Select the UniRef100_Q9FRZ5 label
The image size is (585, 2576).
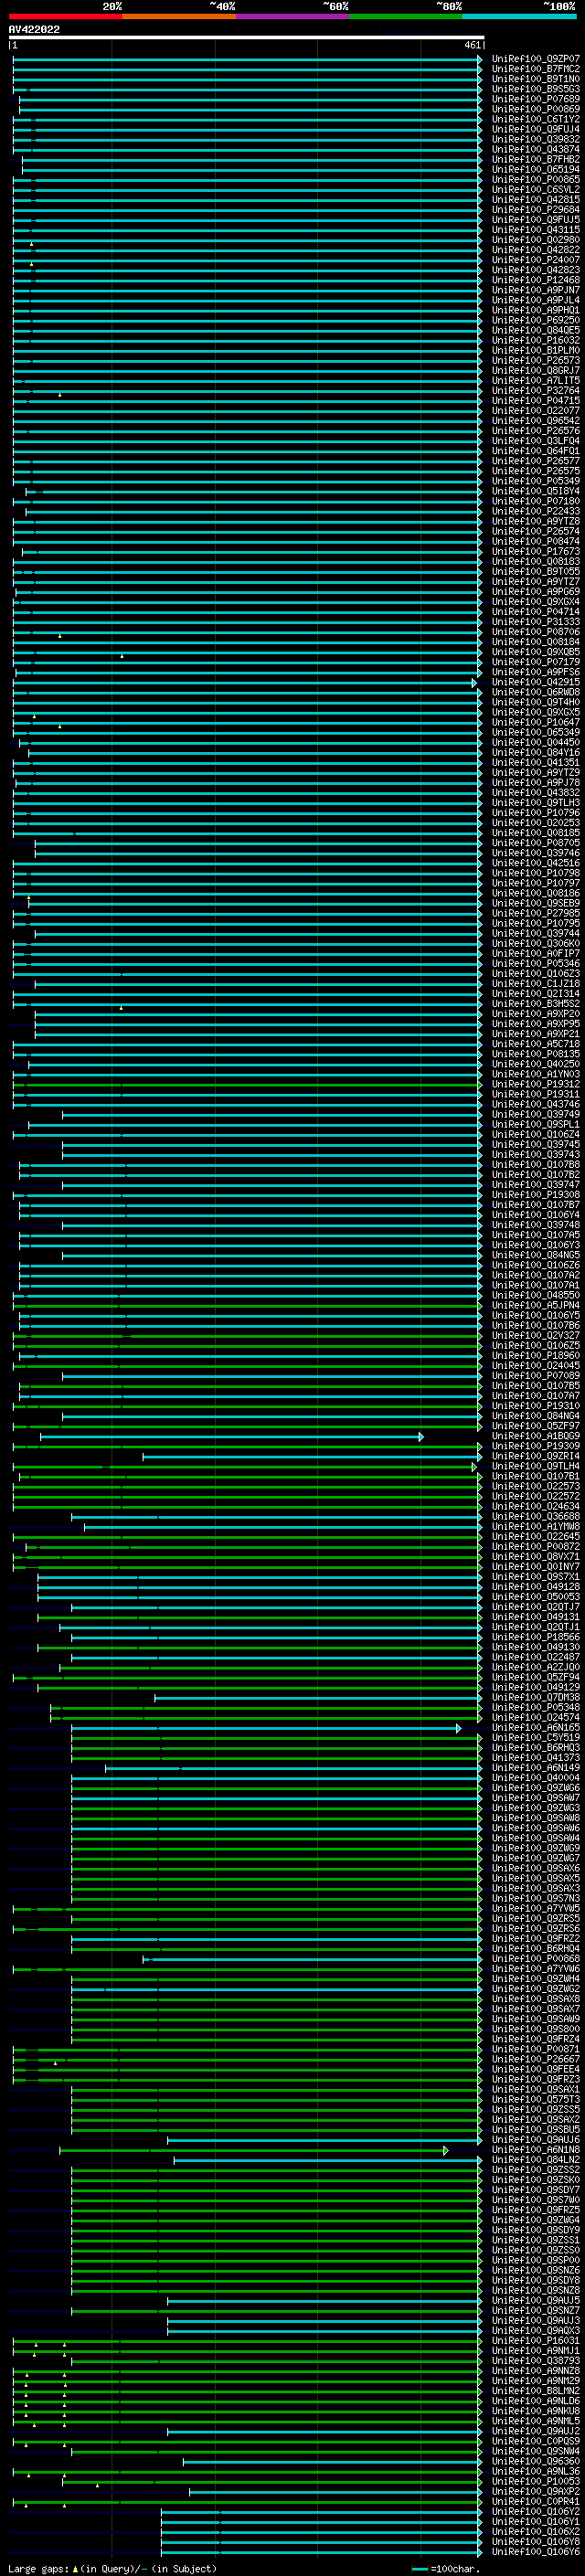(535, 2210)
